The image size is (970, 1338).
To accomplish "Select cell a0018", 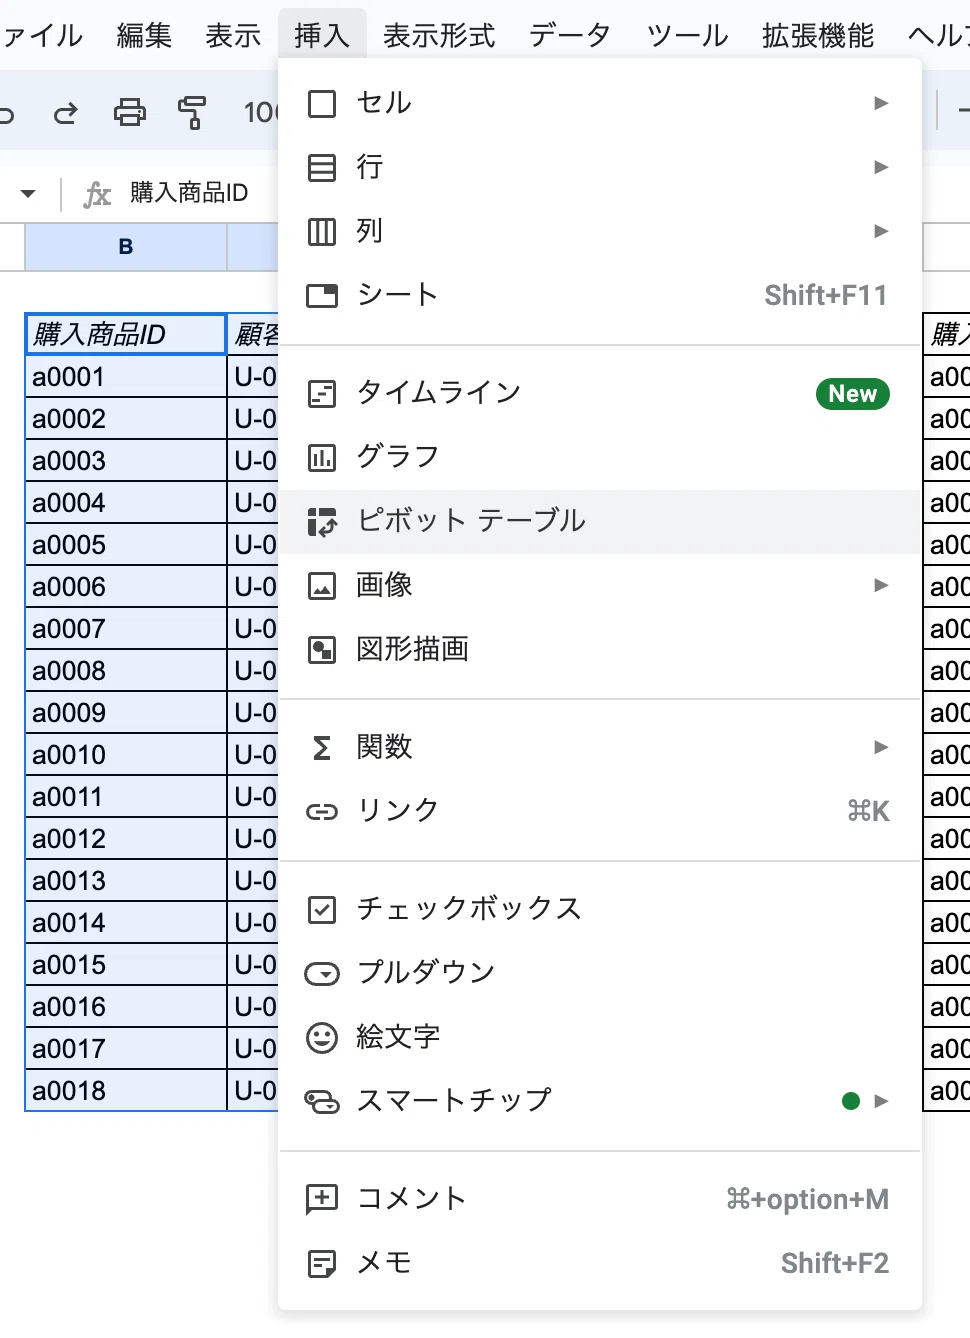I will pos(126,1091).
